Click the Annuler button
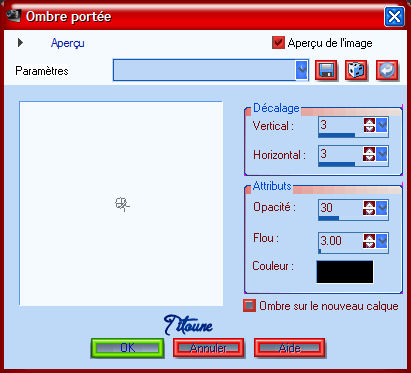The width and height of the screenshot is (411, 373). tap(209, 348)
